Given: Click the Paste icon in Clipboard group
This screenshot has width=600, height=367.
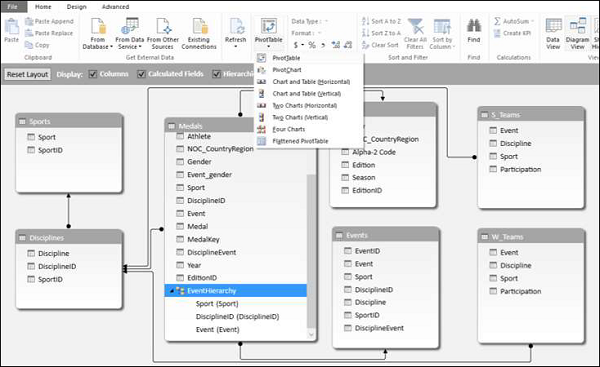Looking at the screenshot, I should [x=11, y=31].
